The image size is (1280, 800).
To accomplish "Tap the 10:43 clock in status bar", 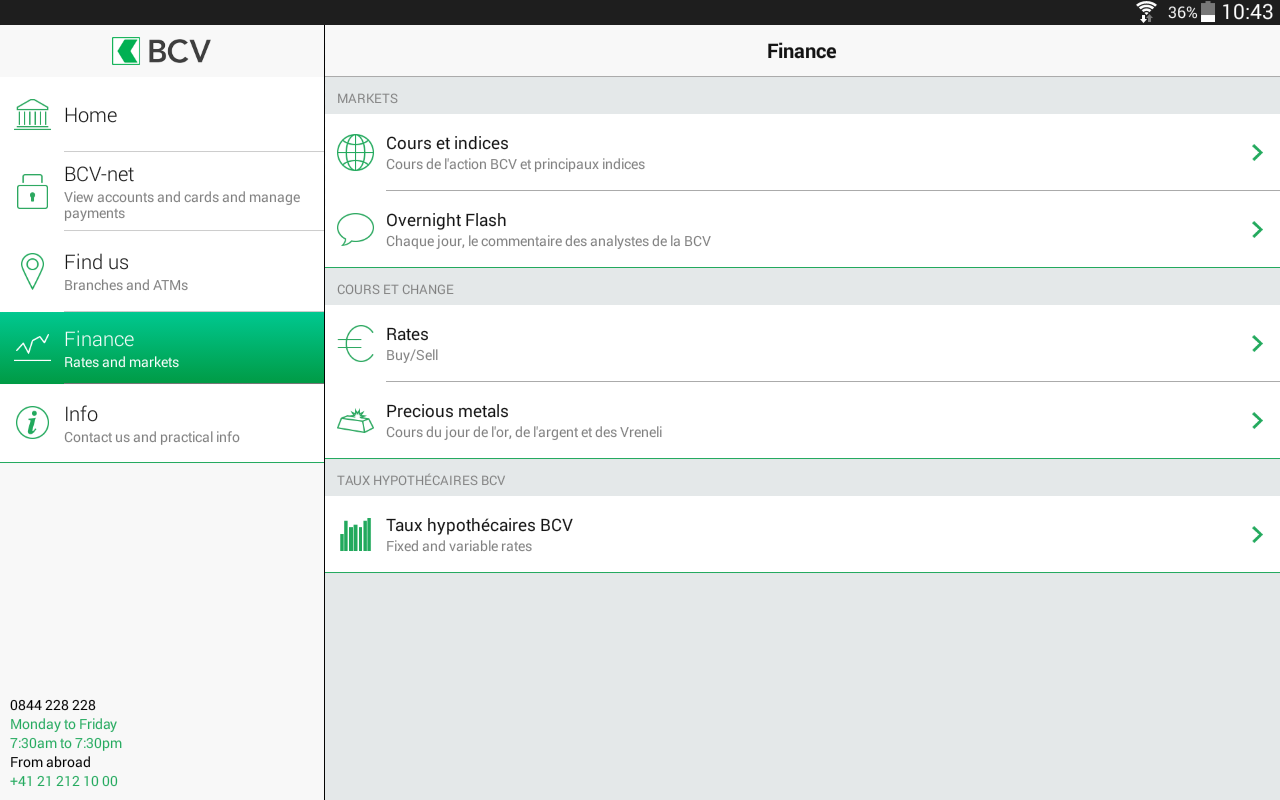I will tap(1247, 12).
